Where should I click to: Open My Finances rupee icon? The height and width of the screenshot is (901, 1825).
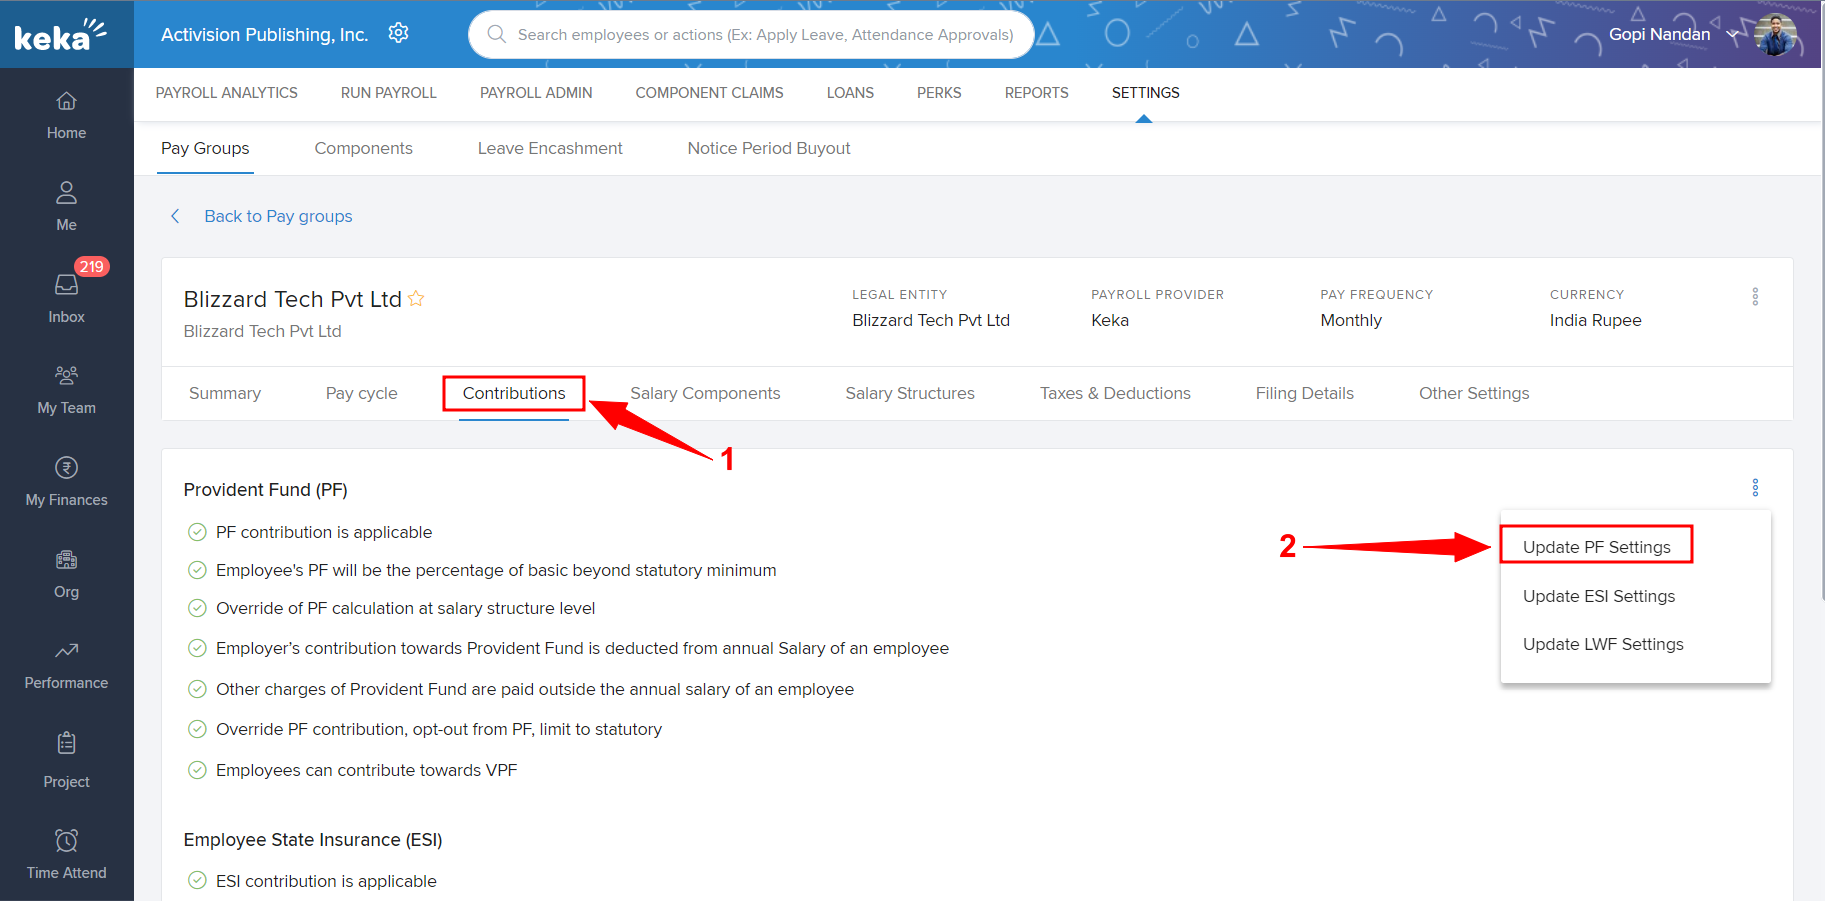point(66,468)
